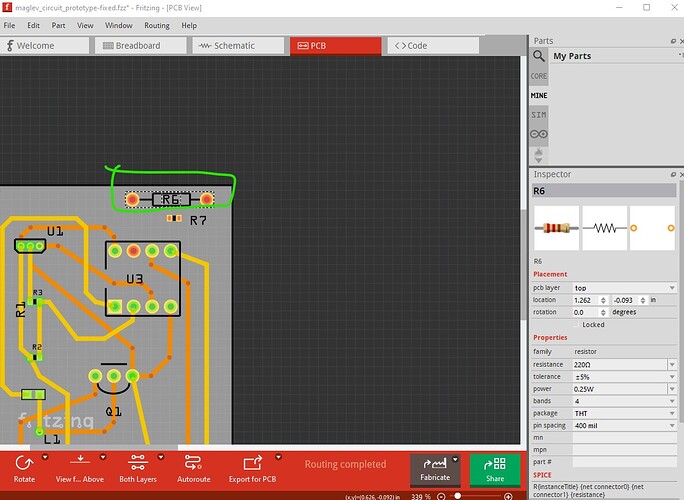The height and width of the screenshot is (500, 684).
Task: Click the mn property field
Action: 624,438
